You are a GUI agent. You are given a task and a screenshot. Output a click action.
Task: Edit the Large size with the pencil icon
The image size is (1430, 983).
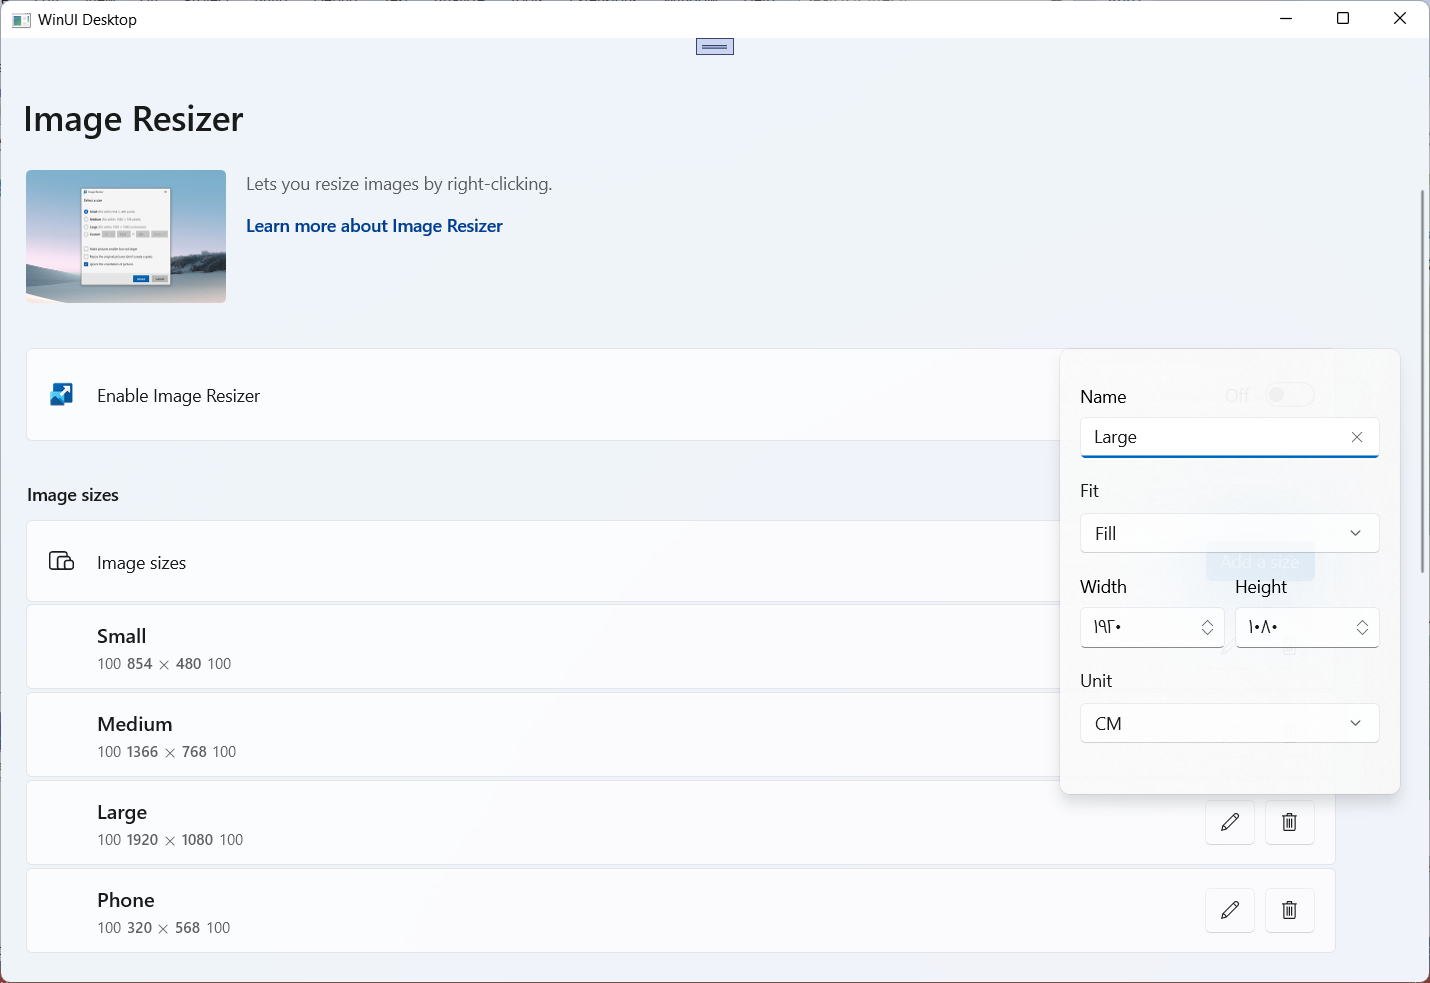[1230, 822]
